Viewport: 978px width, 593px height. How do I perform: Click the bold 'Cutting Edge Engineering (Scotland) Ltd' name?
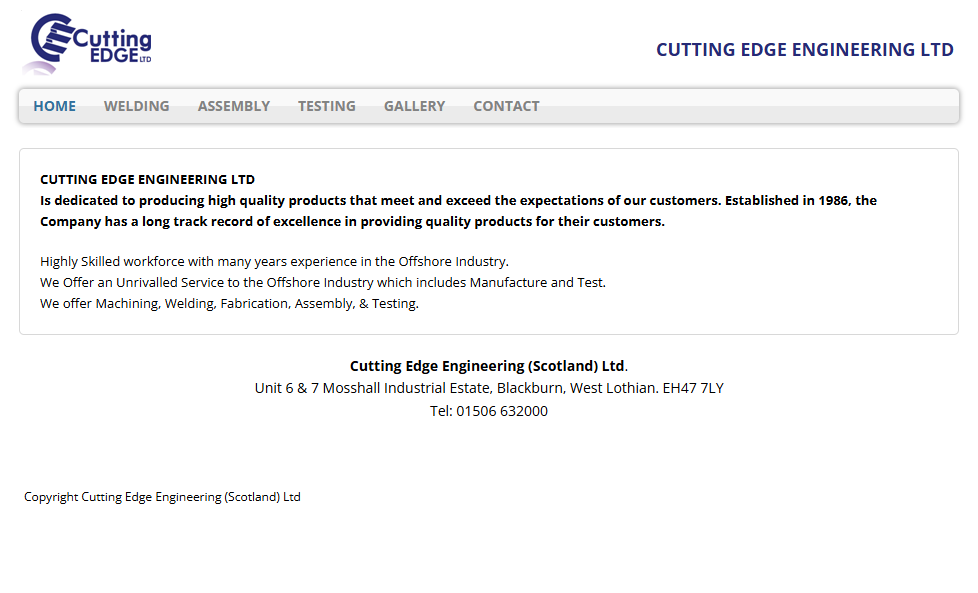tap(487, 366)
